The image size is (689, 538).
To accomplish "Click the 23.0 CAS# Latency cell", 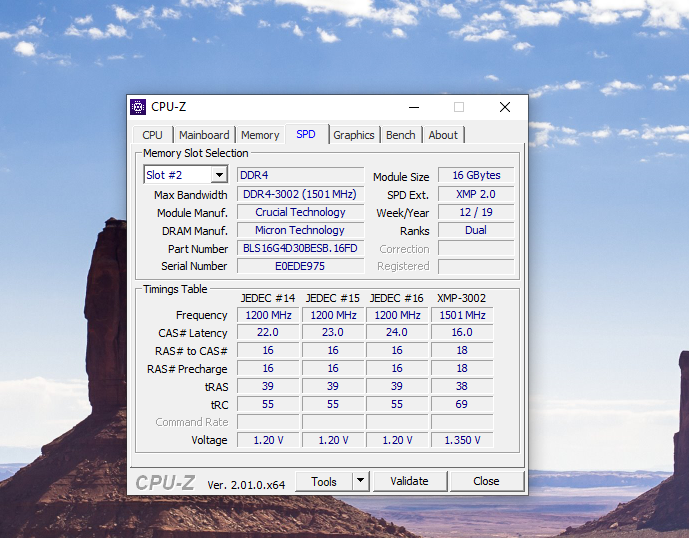I will coord(333,332).
